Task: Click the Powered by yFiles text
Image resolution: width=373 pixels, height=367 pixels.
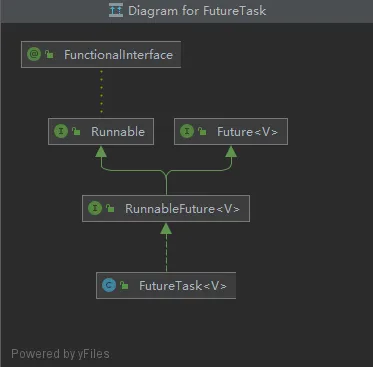Action: [60, 354]
